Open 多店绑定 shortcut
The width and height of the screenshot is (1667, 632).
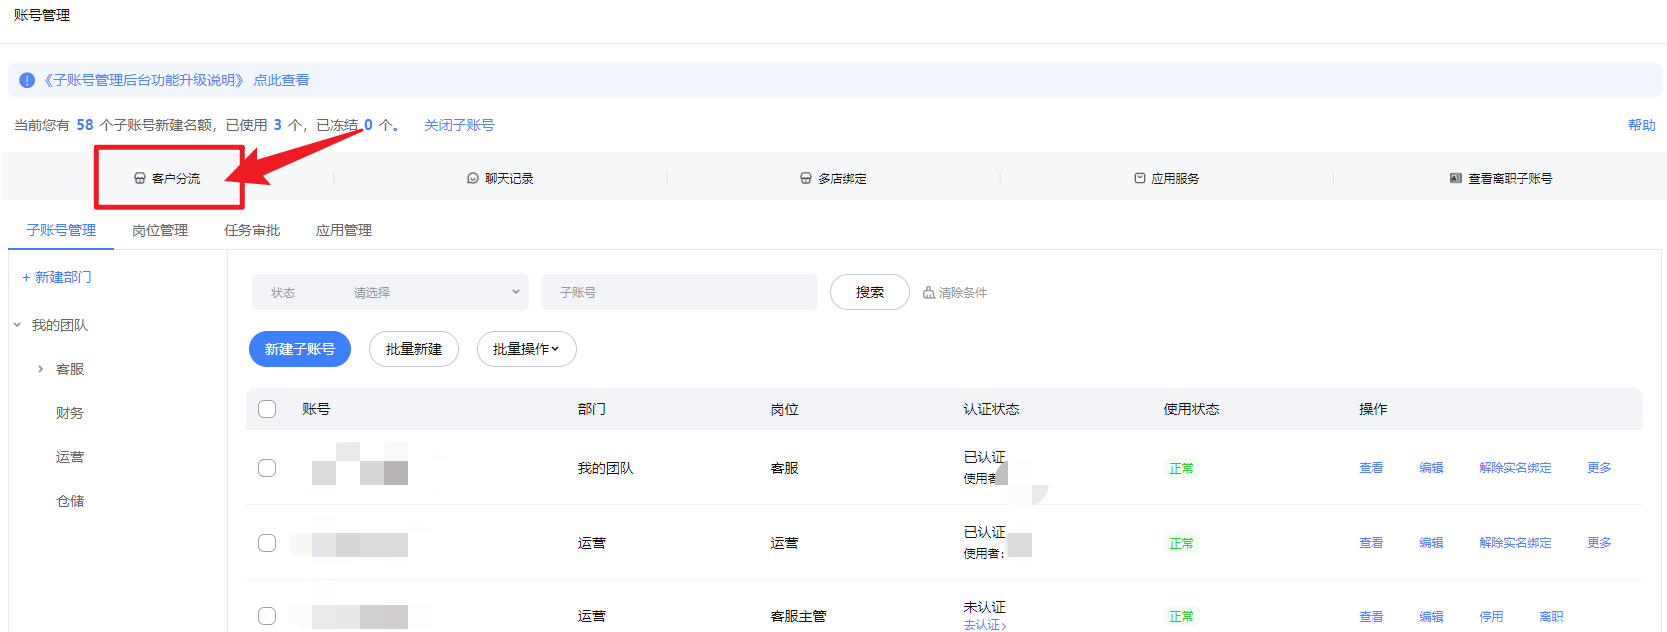(833, 178)
